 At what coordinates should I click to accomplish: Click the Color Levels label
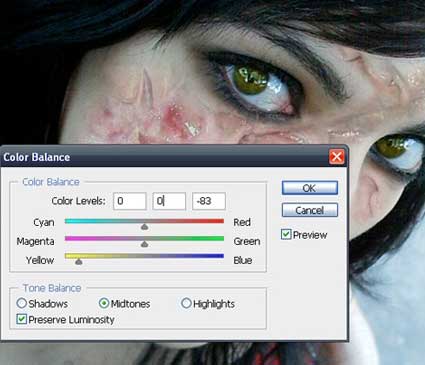pyautogui.click(x=78, y=201)
